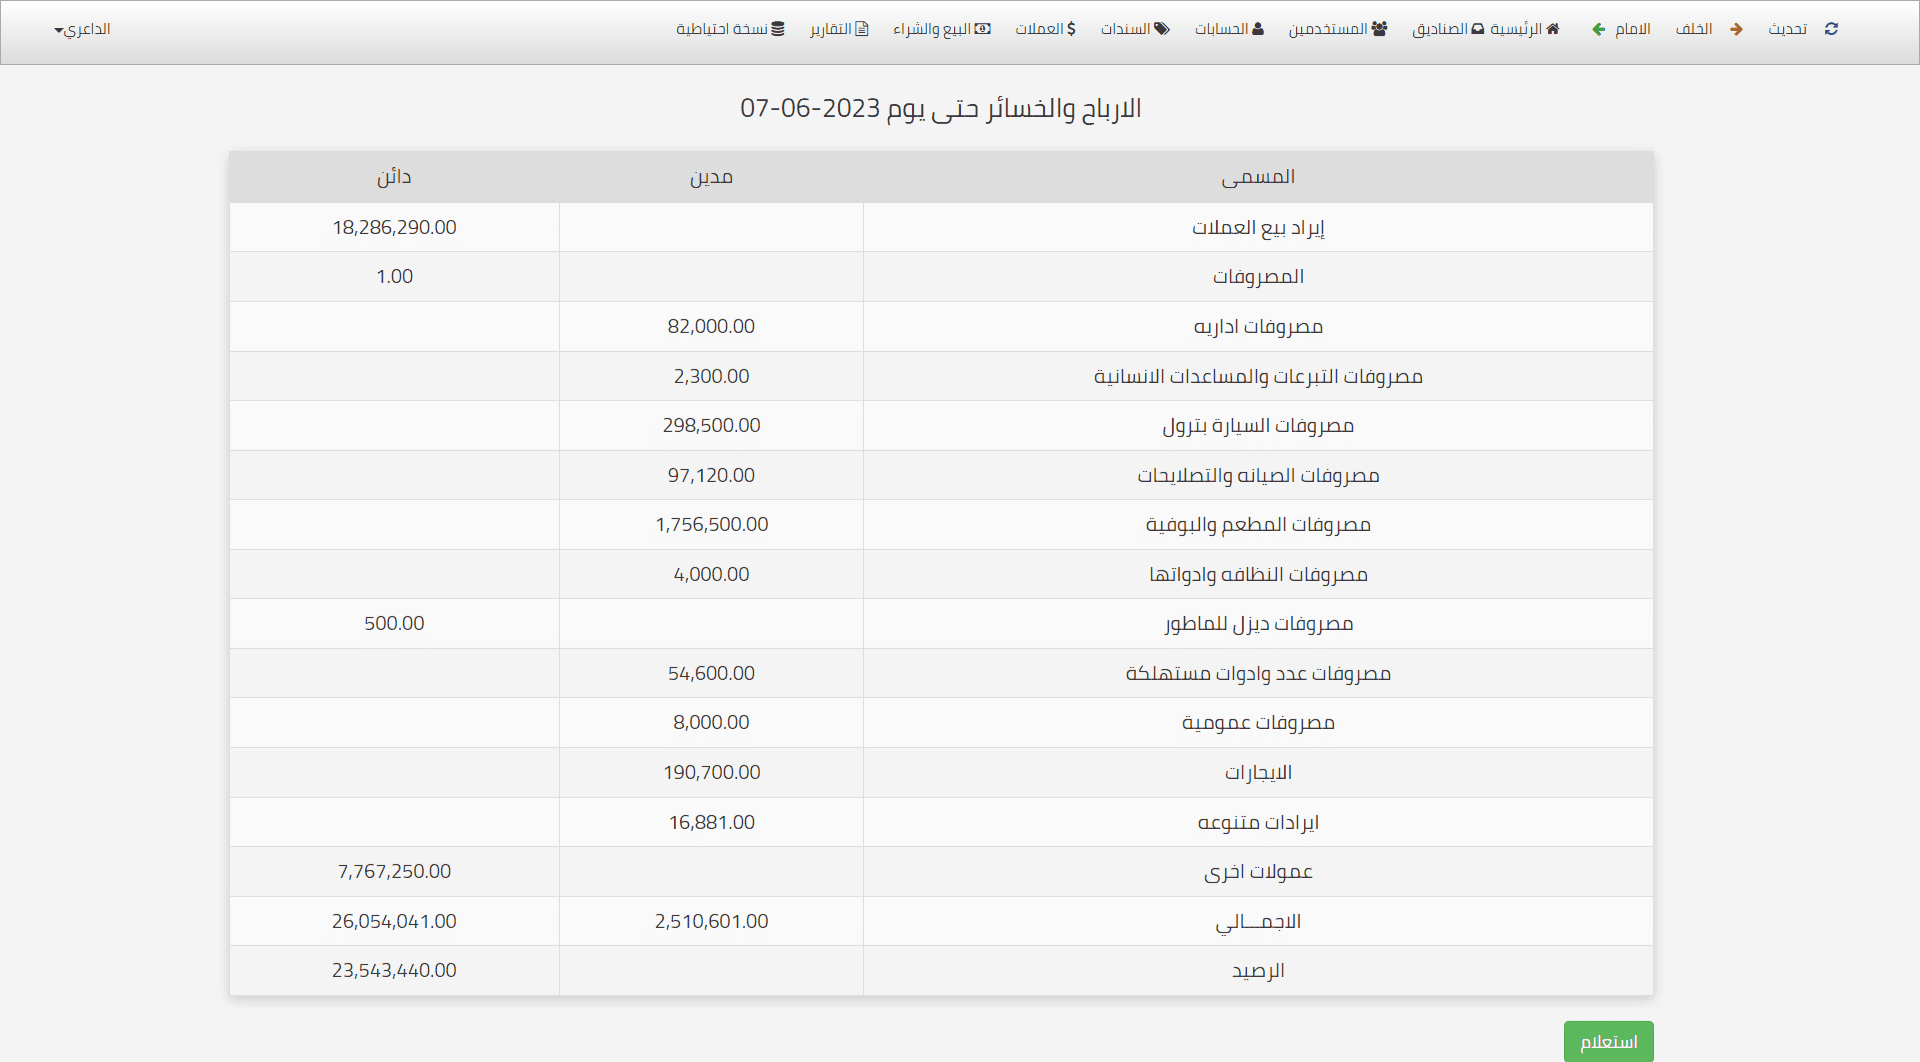Click the مصروفات اداريه row label

(x=1258, y=327)
